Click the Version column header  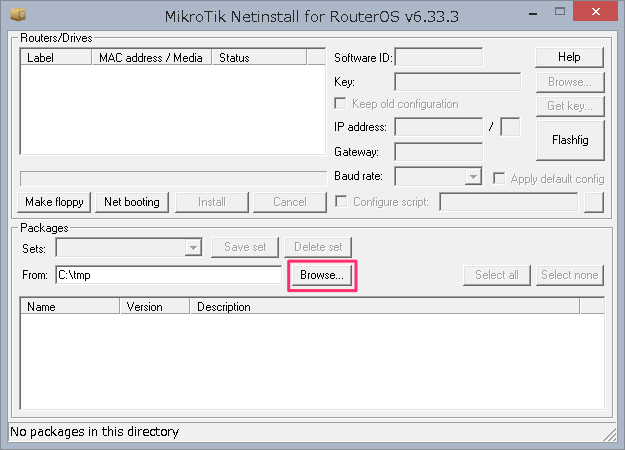[155, 307]
